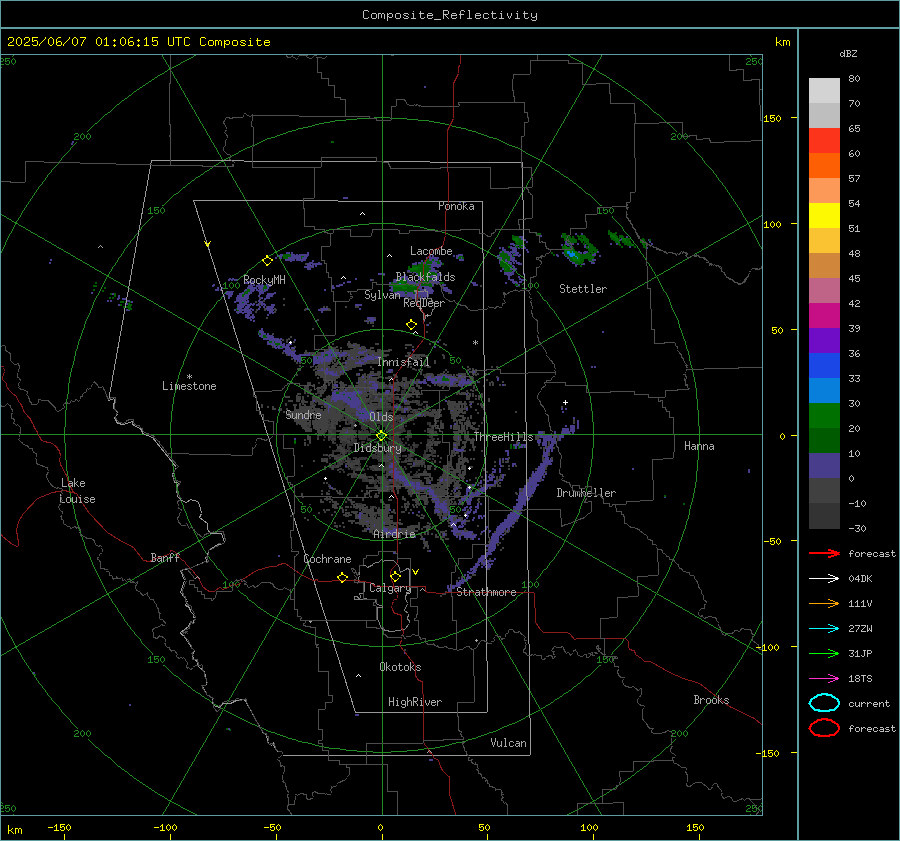Click the Lacombe map label
Screen dimensions: 900x841
pyautogui.click(x=431, y=251)
